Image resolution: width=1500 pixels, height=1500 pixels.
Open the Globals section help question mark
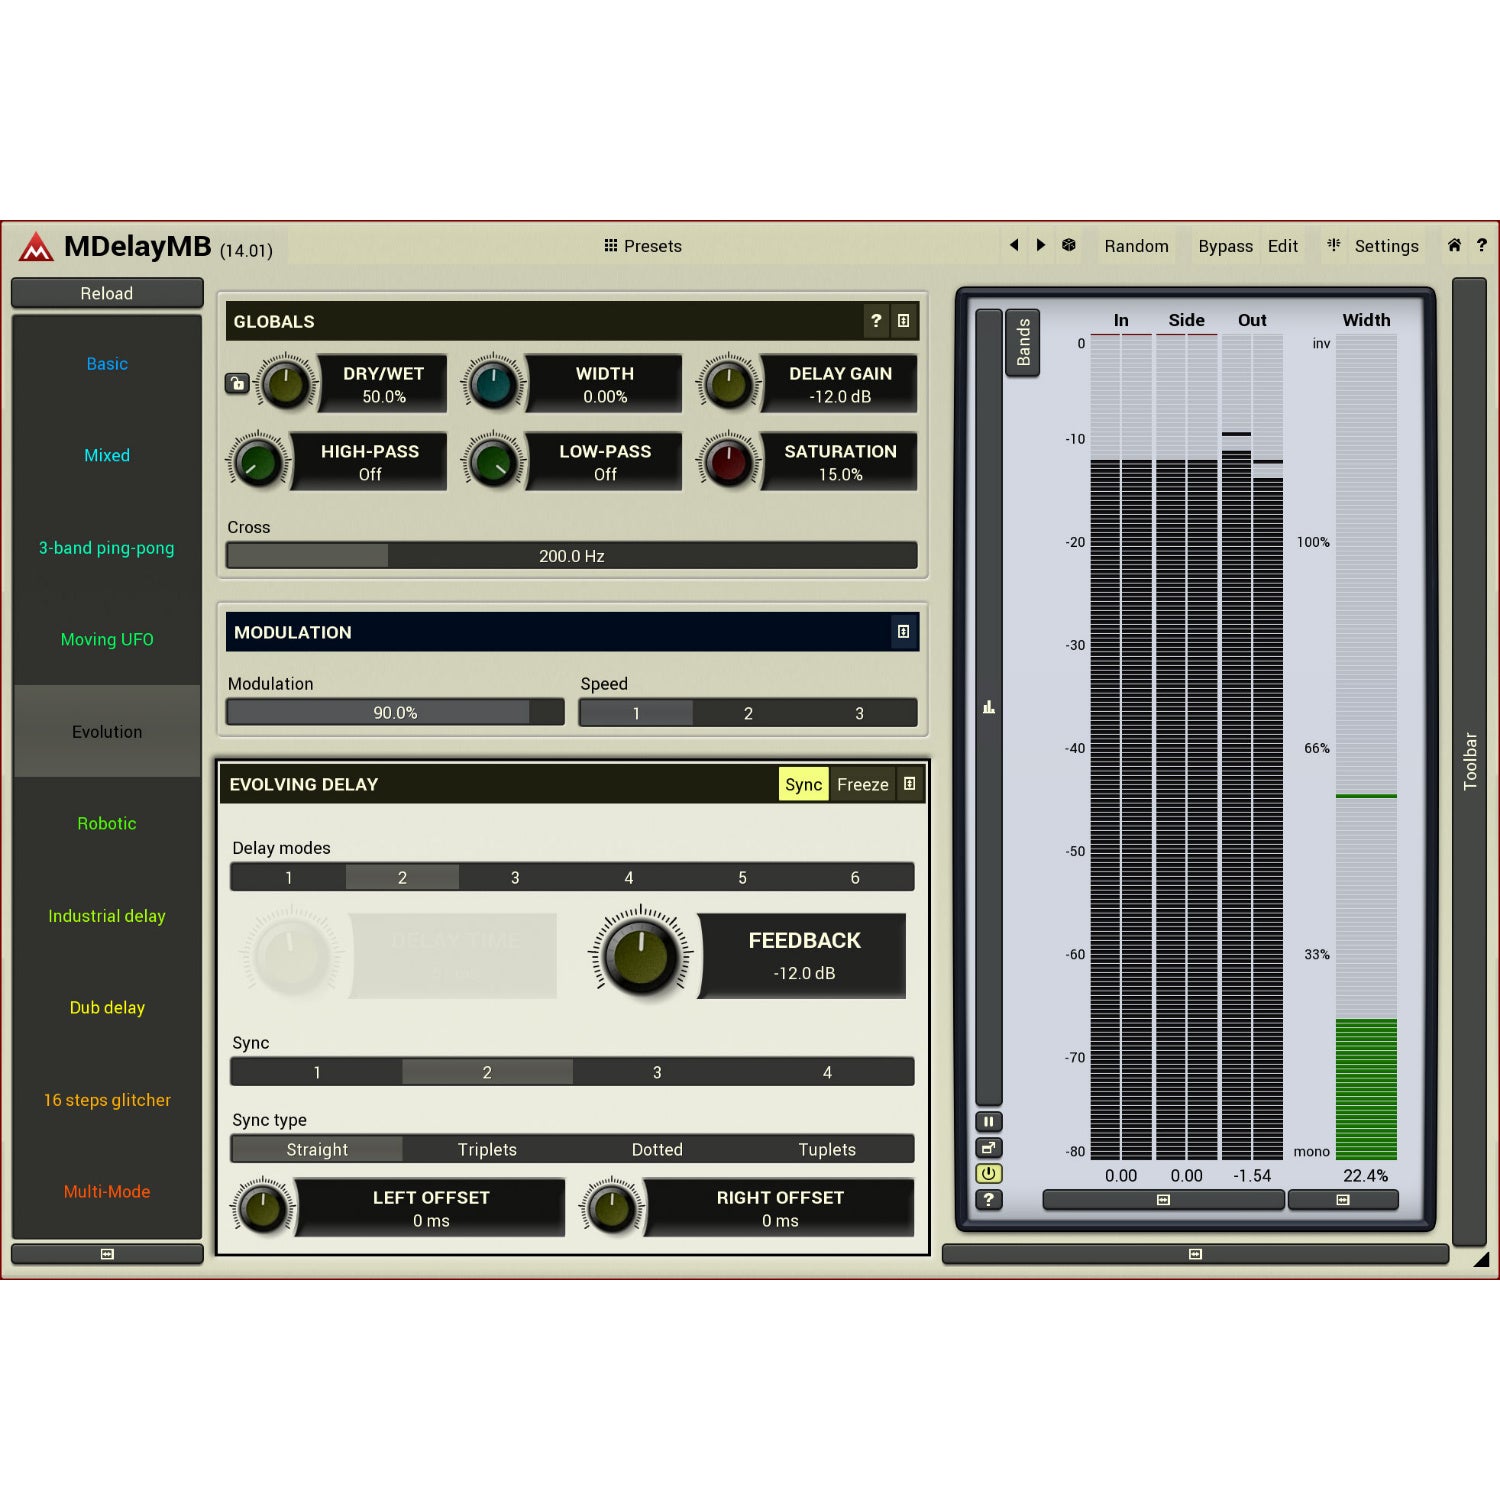pyautogui.click(x=876, y=321)
